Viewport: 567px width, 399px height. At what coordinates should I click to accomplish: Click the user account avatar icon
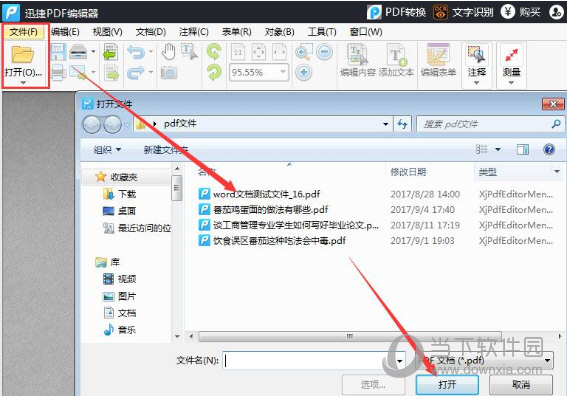click(557, 12)
